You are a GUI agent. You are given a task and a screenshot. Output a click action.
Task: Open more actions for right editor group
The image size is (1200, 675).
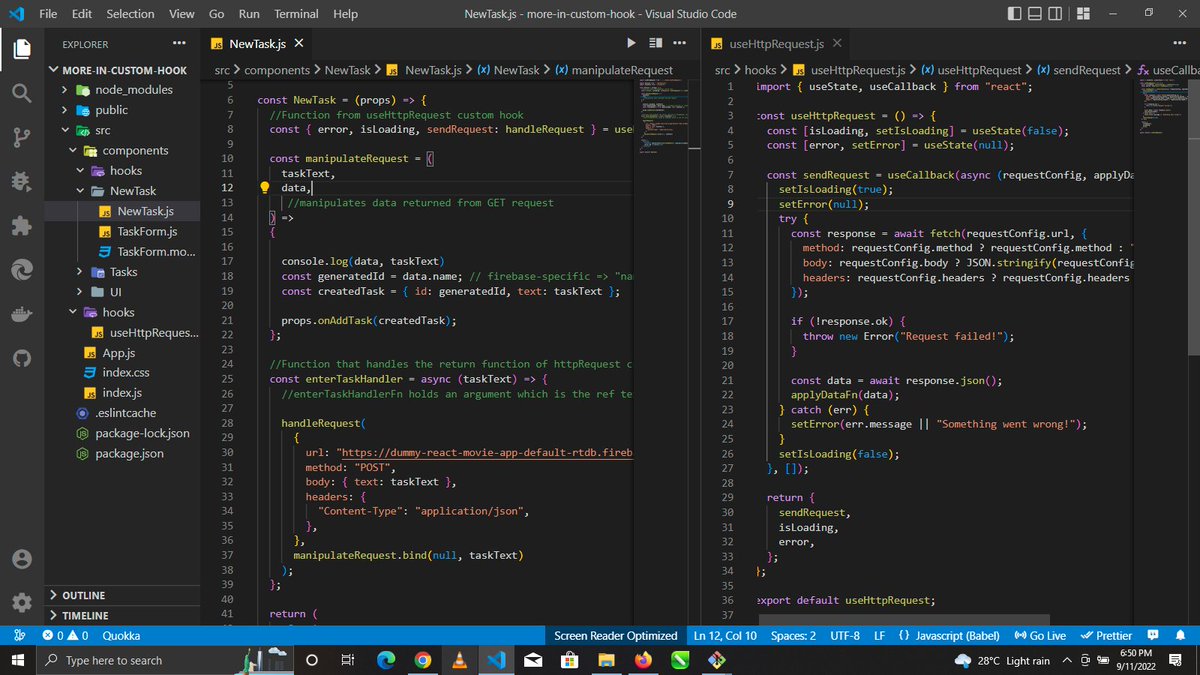[x=1179, y=43]
